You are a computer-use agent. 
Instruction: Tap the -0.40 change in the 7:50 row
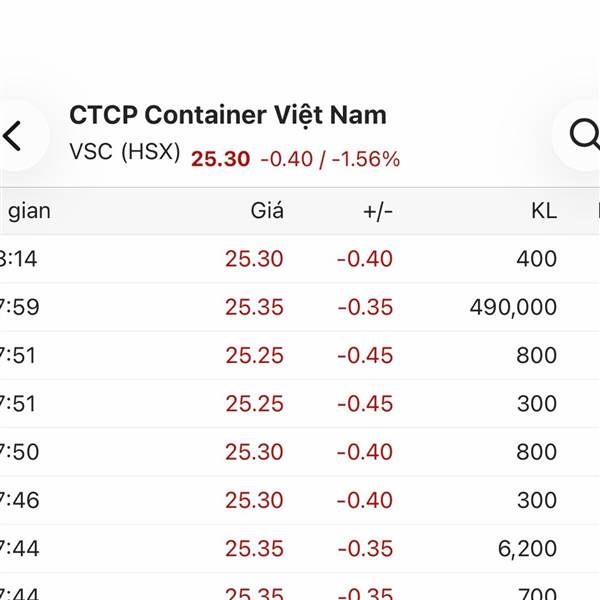365,451
